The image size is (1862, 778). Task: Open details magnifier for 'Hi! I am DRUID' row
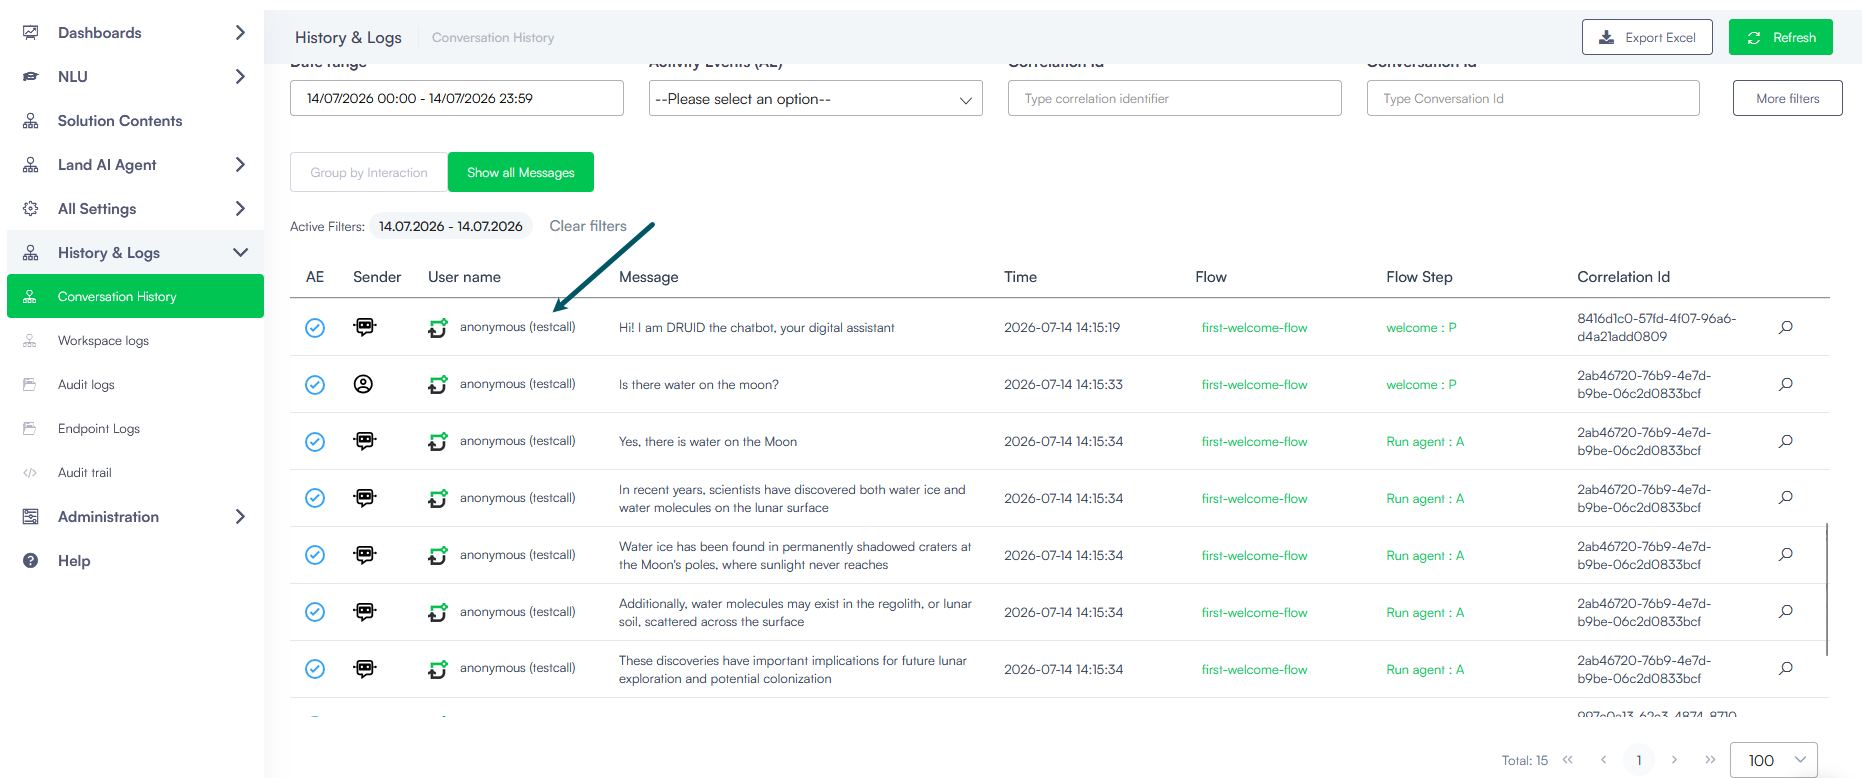[x=1786, y=327]
